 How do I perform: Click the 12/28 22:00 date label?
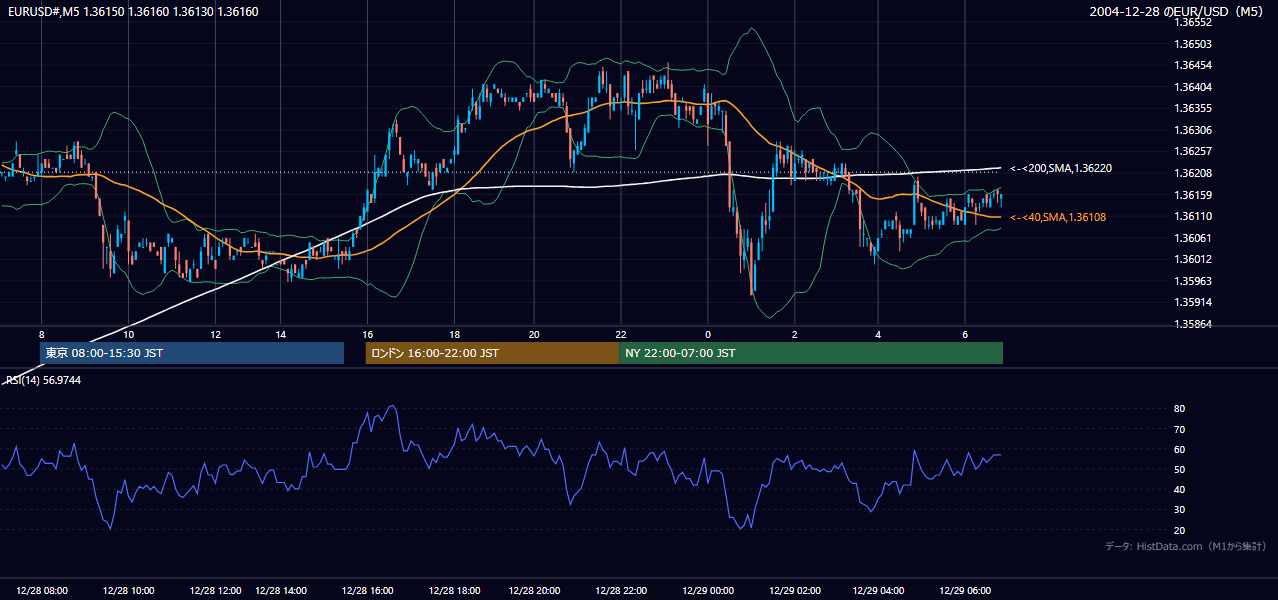coord(621,590)
